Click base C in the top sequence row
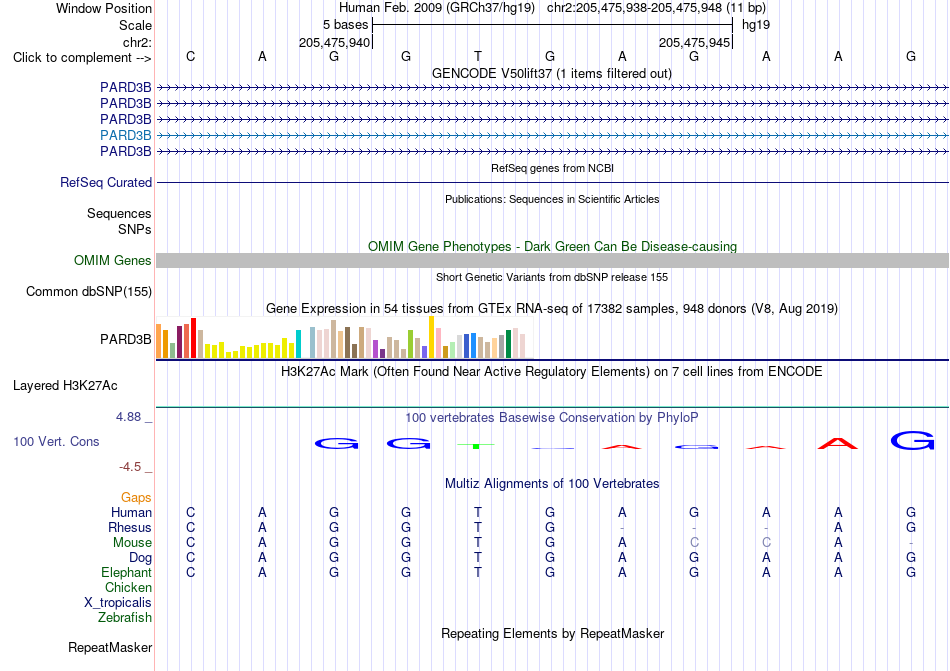Screen dimensions: 950x671 [190, 56]
